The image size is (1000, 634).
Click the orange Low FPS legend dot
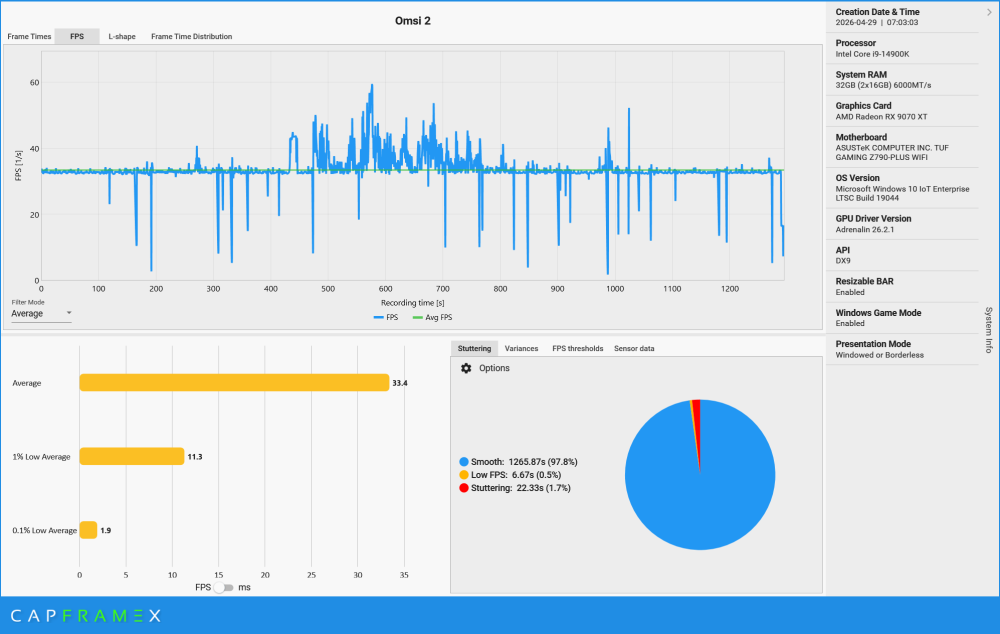coord(464,475)
